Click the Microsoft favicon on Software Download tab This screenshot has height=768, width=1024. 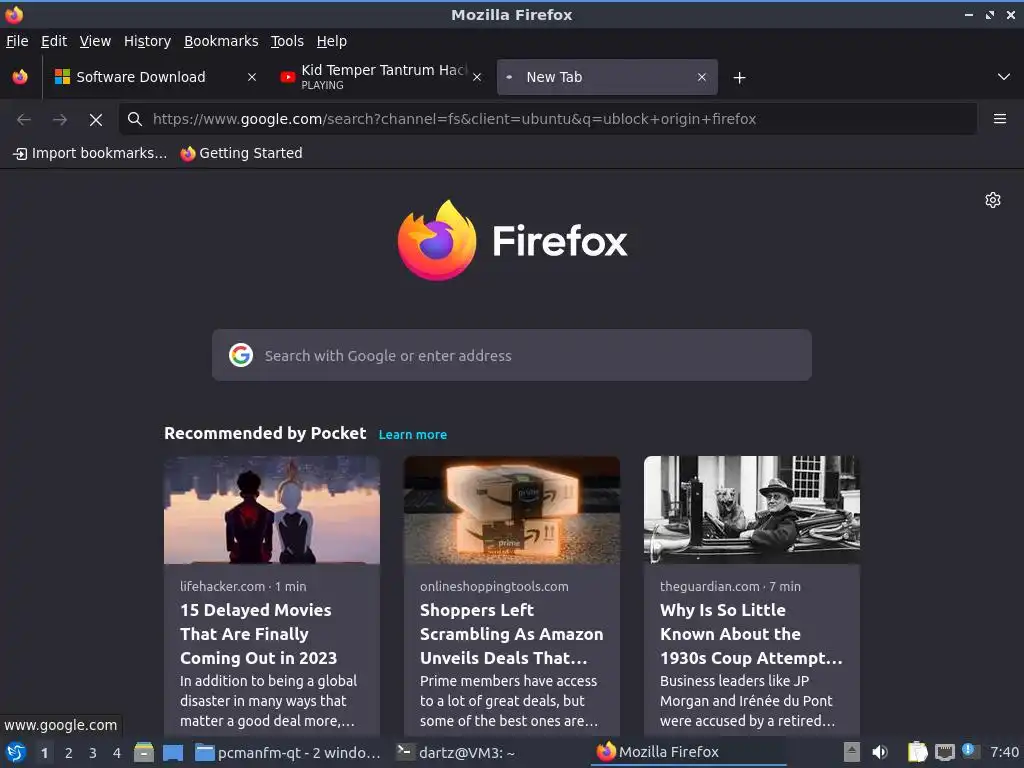62,77
